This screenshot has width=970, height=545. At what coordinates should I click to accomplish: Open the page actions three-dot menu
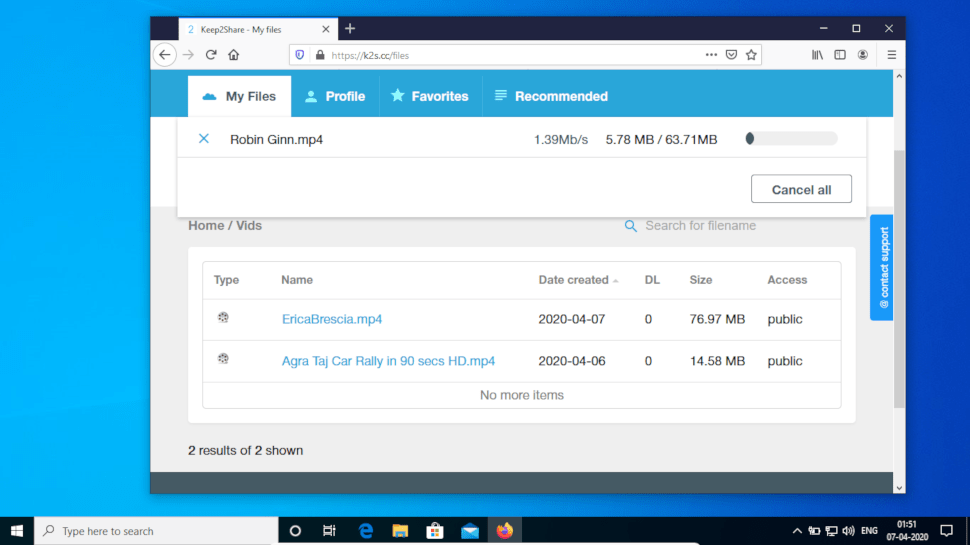click(x=711, y=55)
